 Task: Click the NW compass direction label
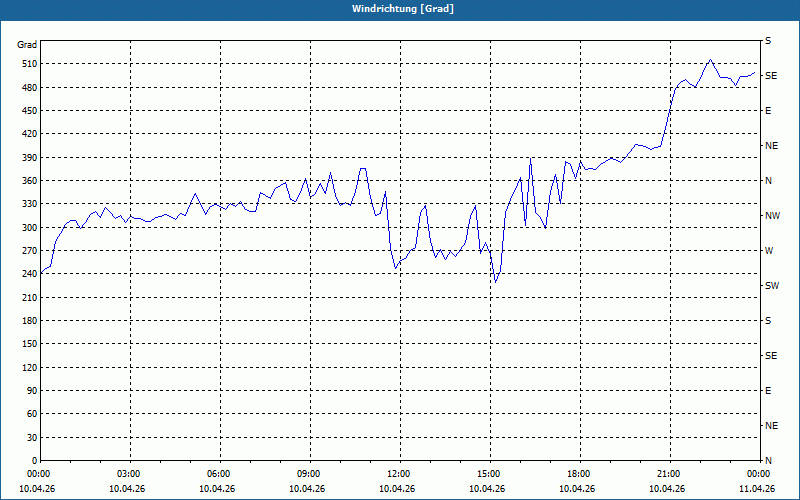[x=772, y=216]
